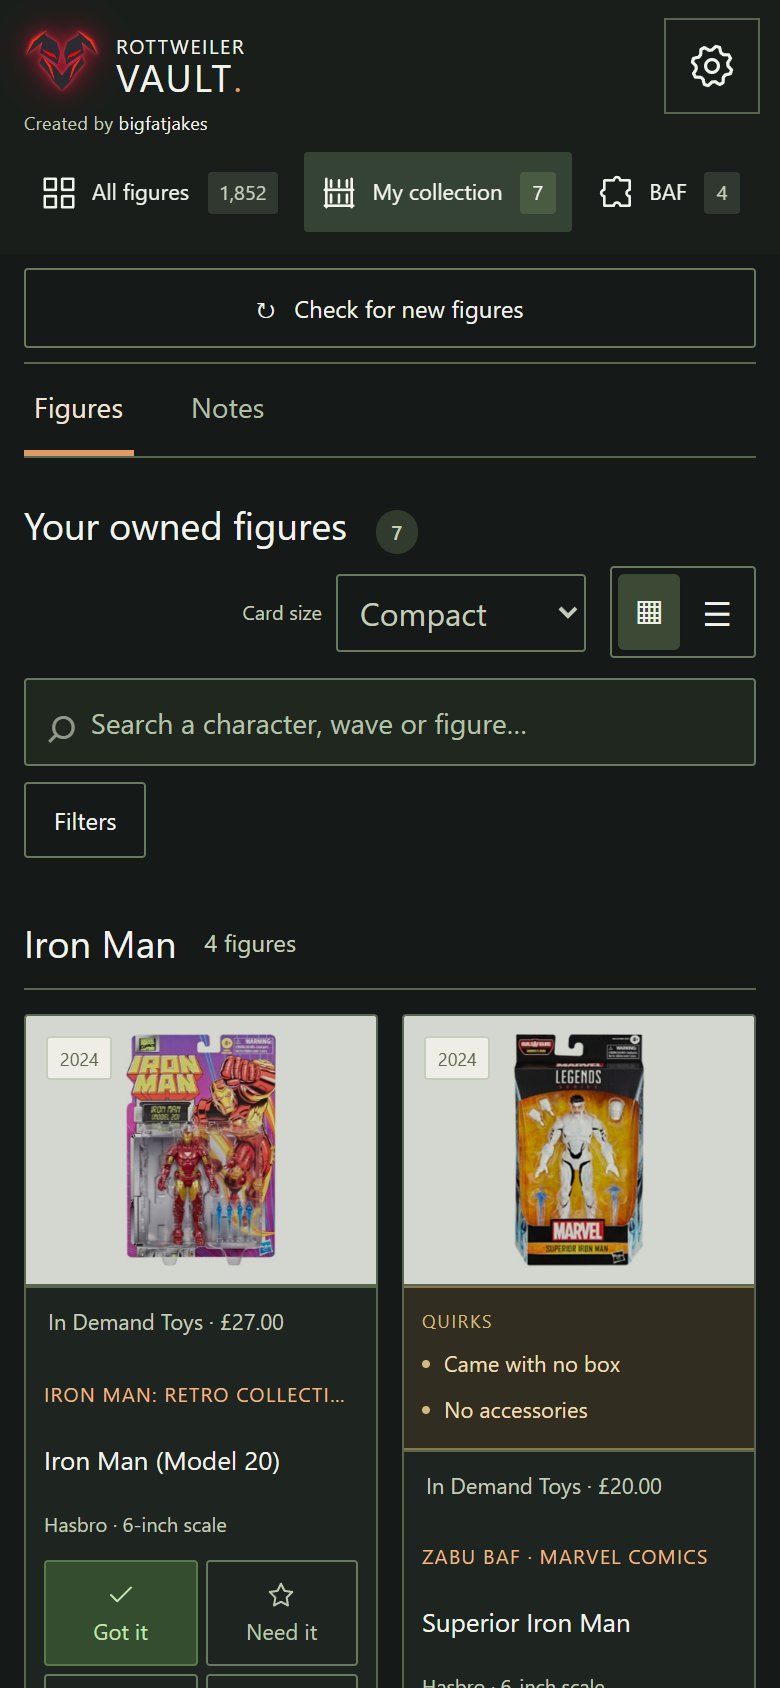Open the Card size Compact dropdown
Viewport: 780px width, 1688px height.
point(461,613)
